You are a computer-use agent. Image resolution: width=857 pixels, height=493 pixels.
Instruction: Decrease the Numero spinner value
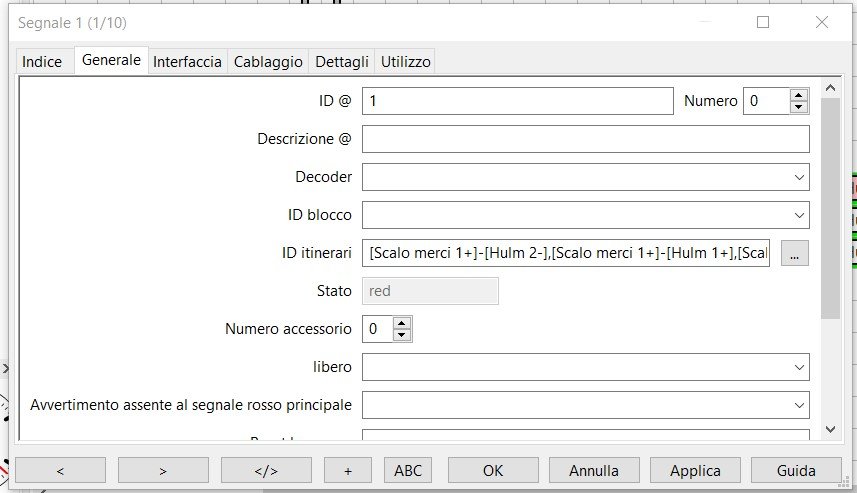tap(798, 107)
